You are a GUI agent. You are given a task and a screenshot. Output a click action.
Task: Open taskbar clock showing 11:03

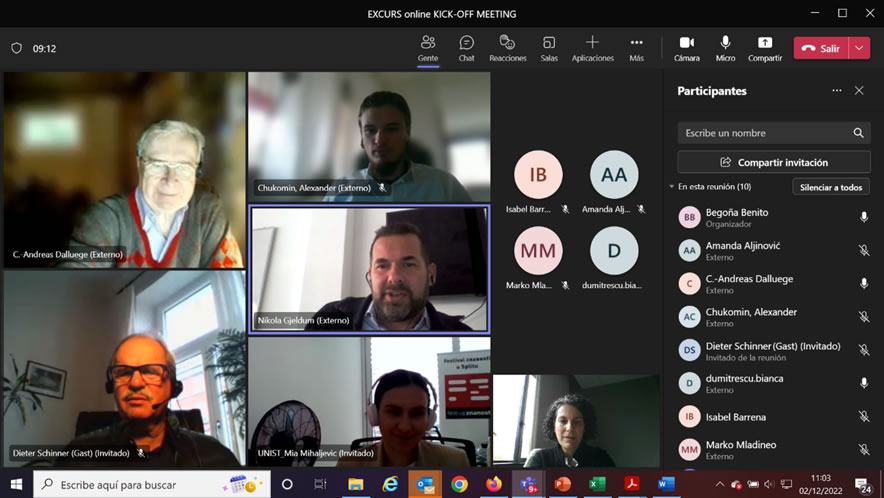[x=820, y=484]
